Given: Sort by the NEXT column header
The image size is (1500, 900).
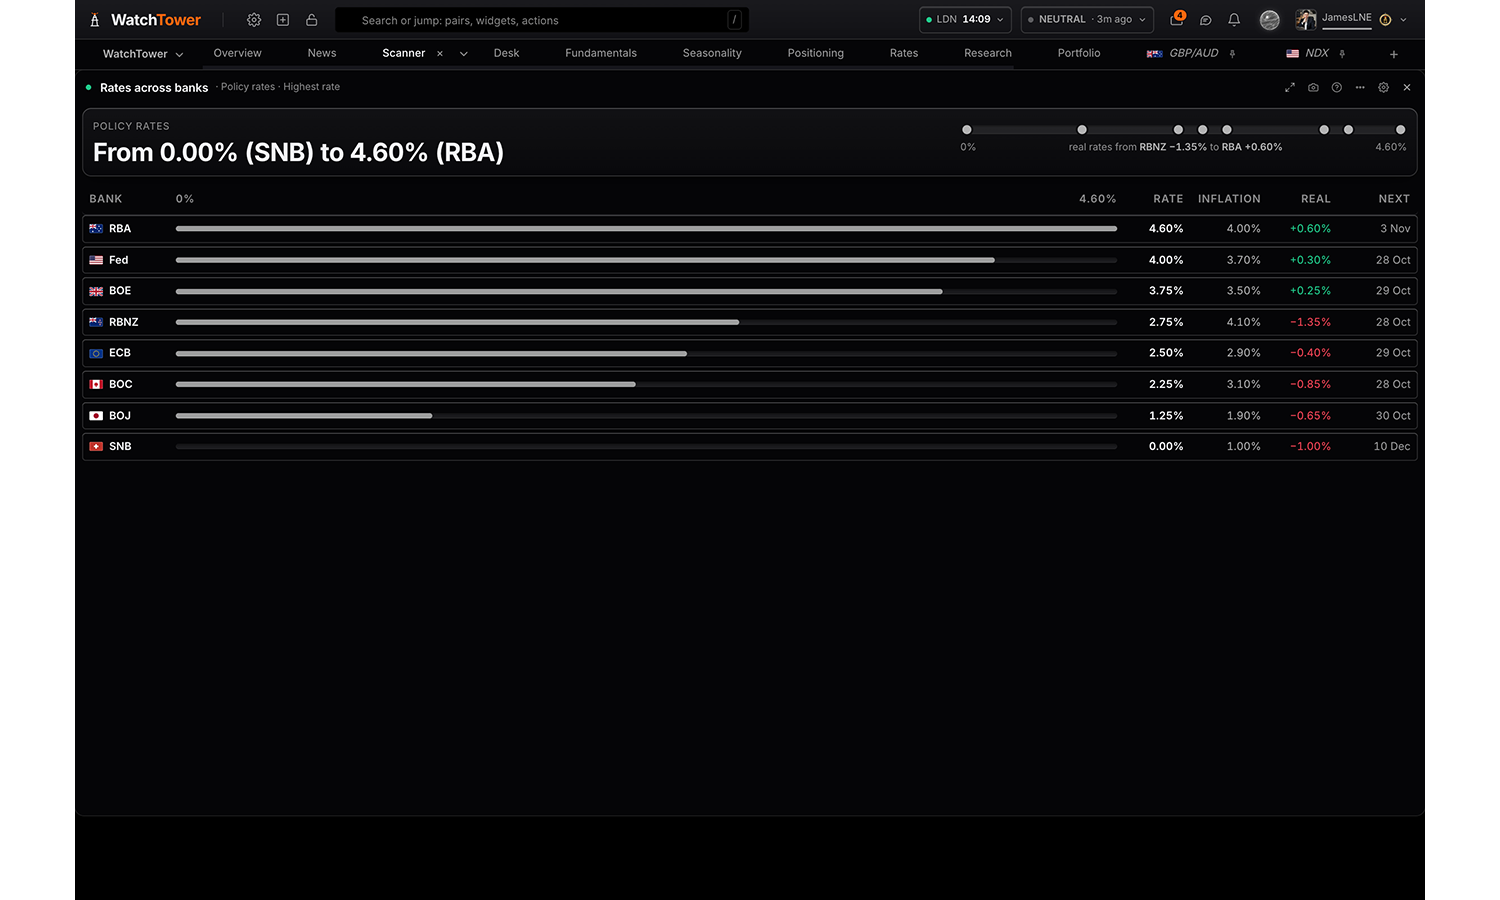Looking at the screenshot, I should pyautogui.click(x=1394, y=199).
